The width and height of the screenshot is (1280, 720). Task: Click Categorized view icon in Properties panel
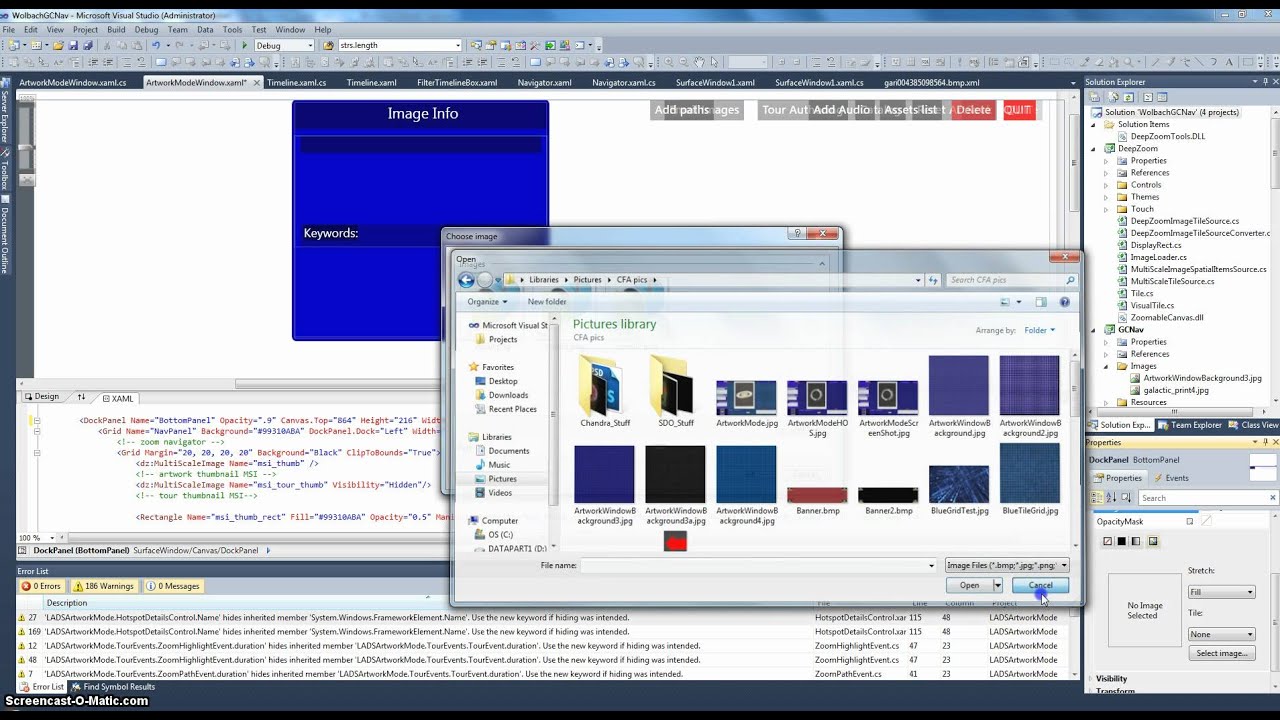tap(1098, 498)
